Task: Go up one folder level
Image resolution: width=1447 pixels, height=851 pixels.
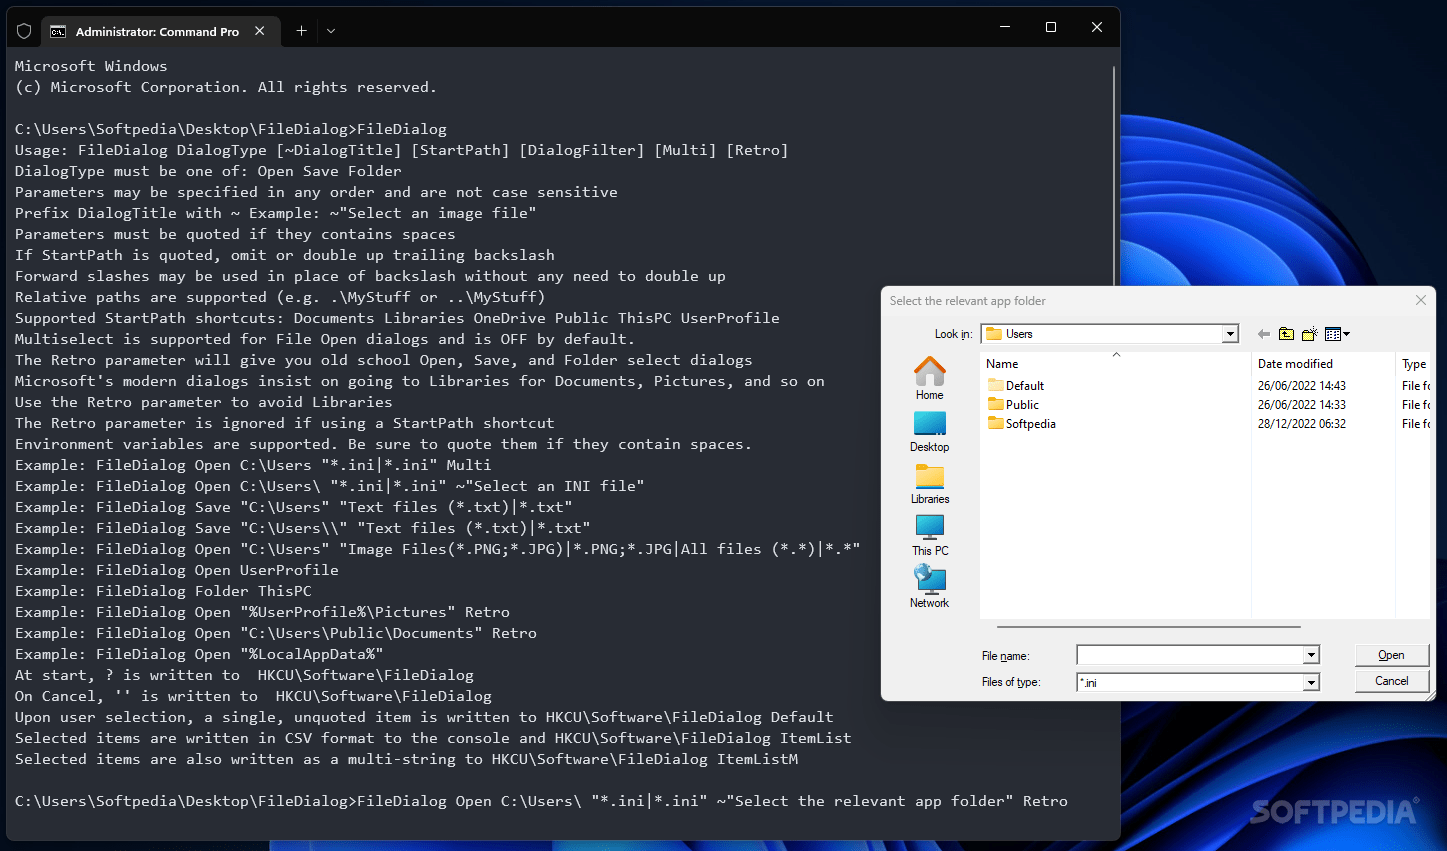Action: 1287,334
